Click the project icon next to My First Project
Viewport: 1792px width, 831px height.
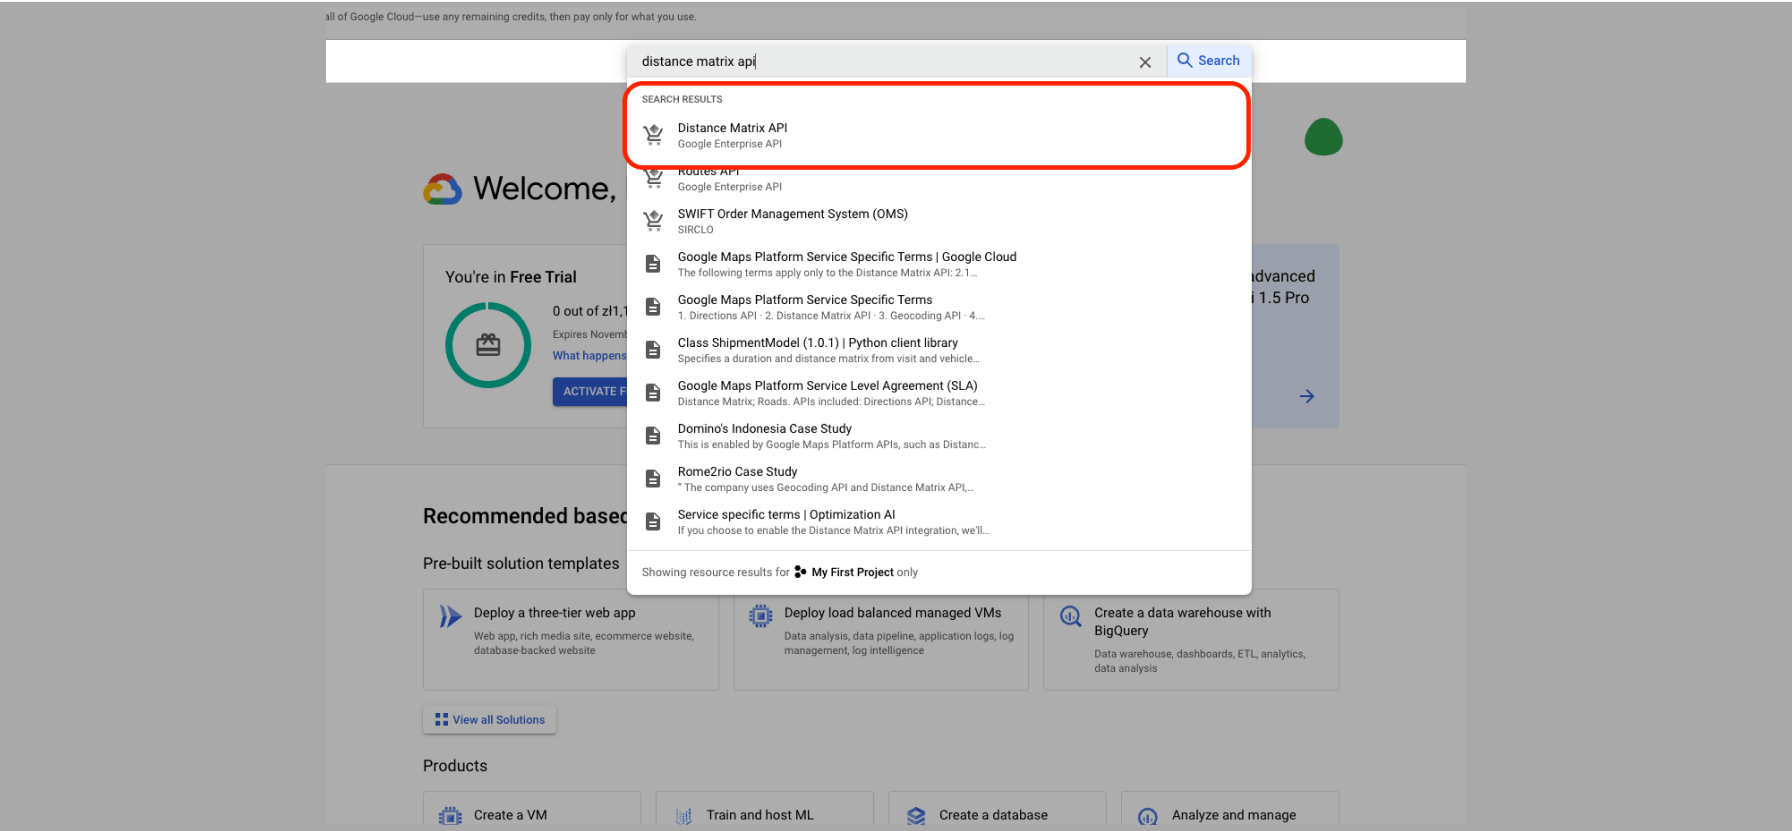[800, 572]
